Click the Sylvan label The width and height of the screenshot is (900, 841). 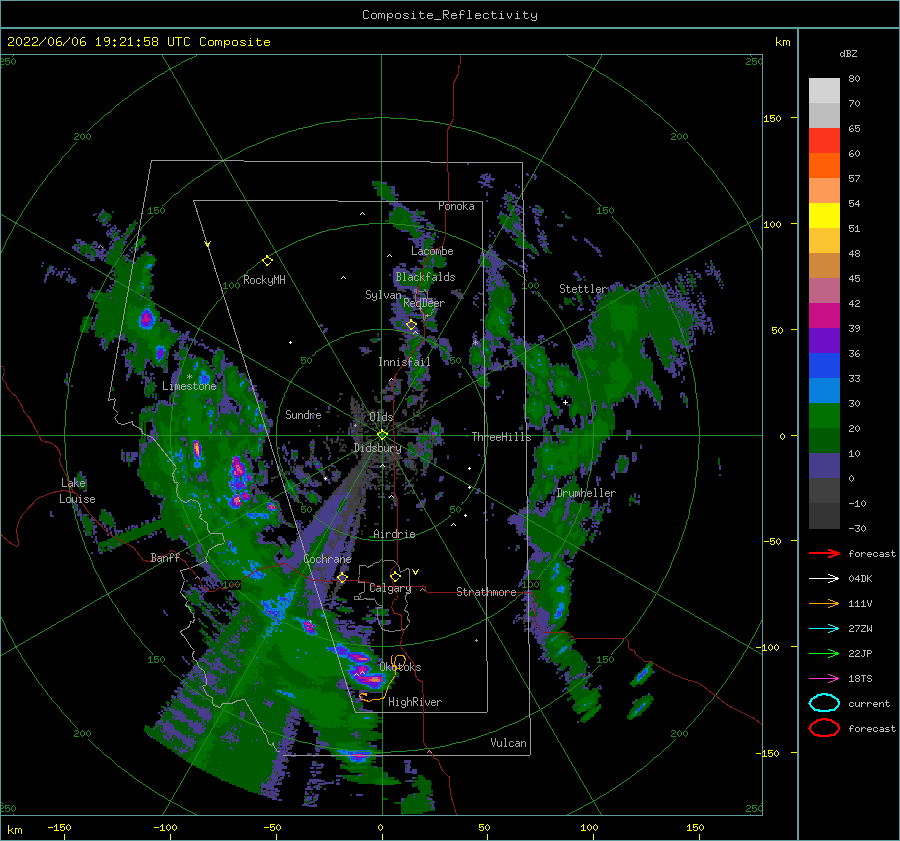coord(383,295)
